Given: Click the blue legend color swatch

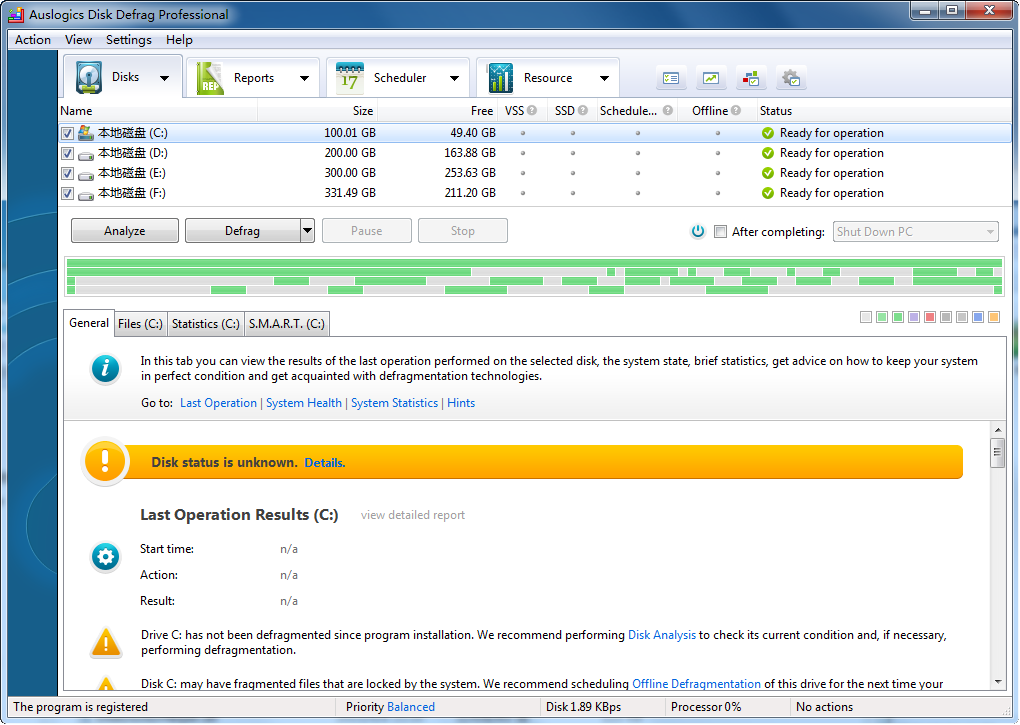Looking at the screenshot, I should click(x=978, y=317).
